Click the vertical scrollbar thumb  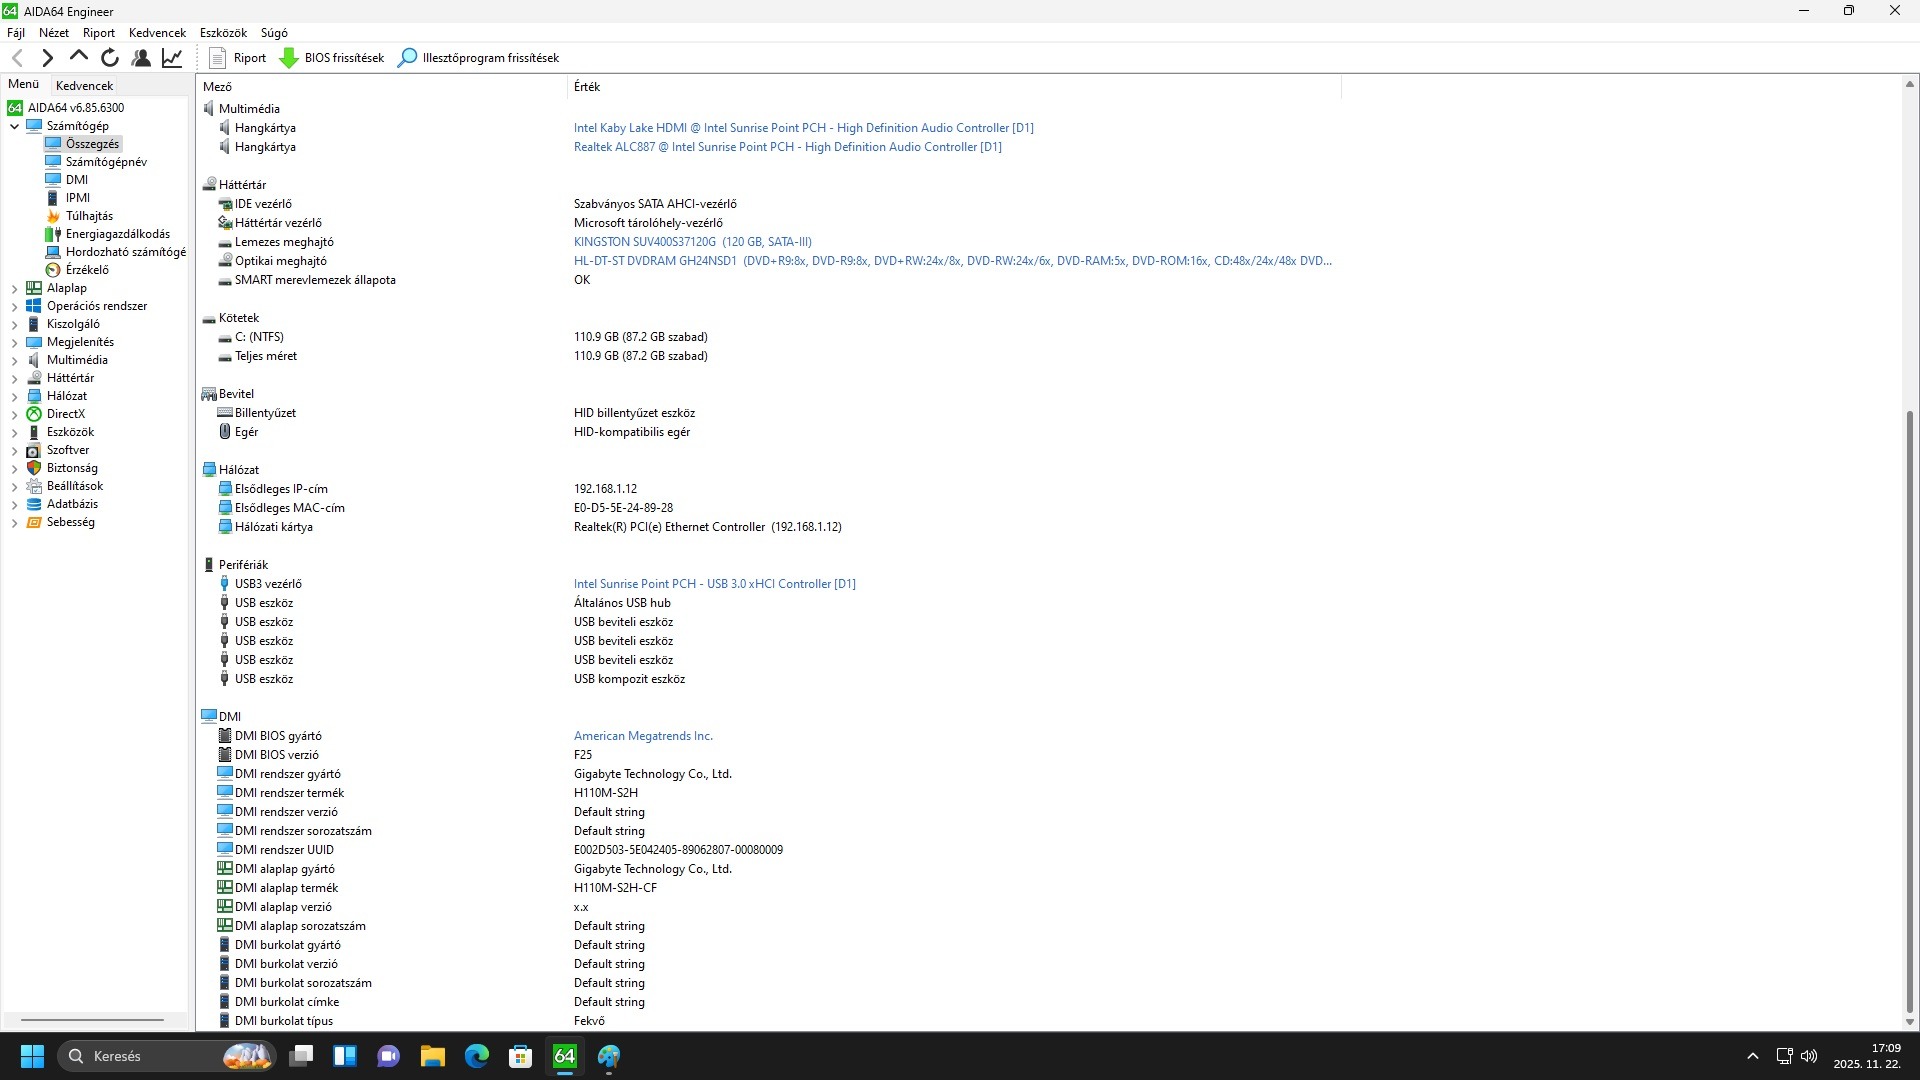[1909, 710]
